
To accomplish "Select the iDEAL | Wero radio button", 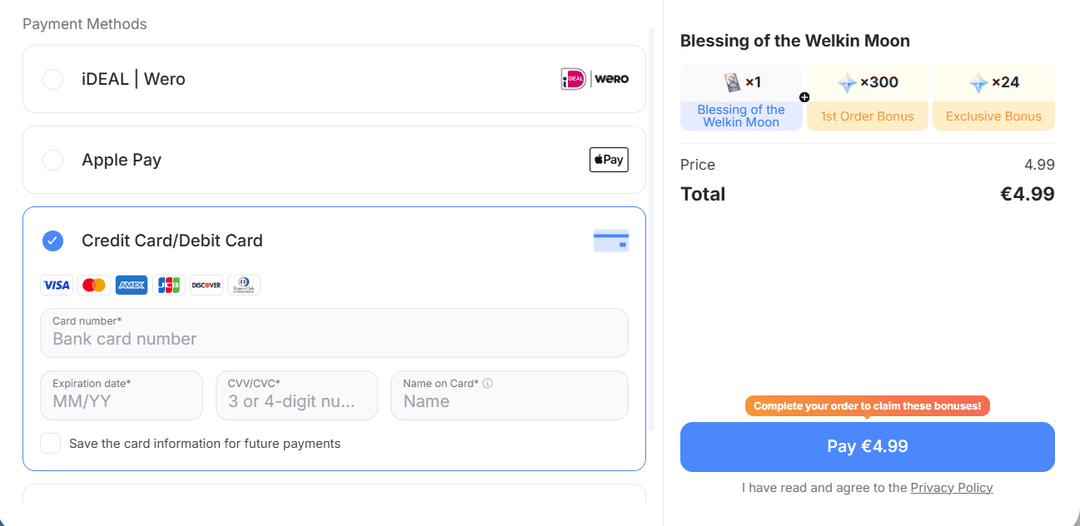I will [x=53, y=79].
